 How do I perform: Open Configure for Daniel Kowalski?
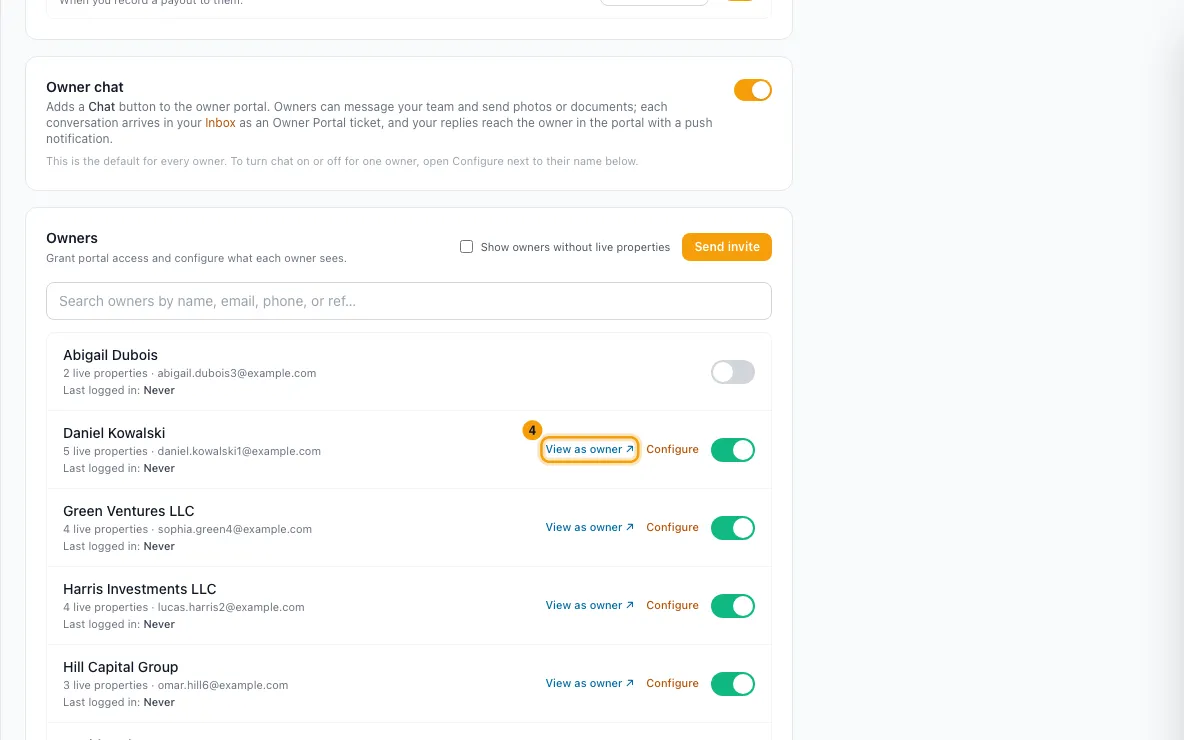click(x=672, y=449)
